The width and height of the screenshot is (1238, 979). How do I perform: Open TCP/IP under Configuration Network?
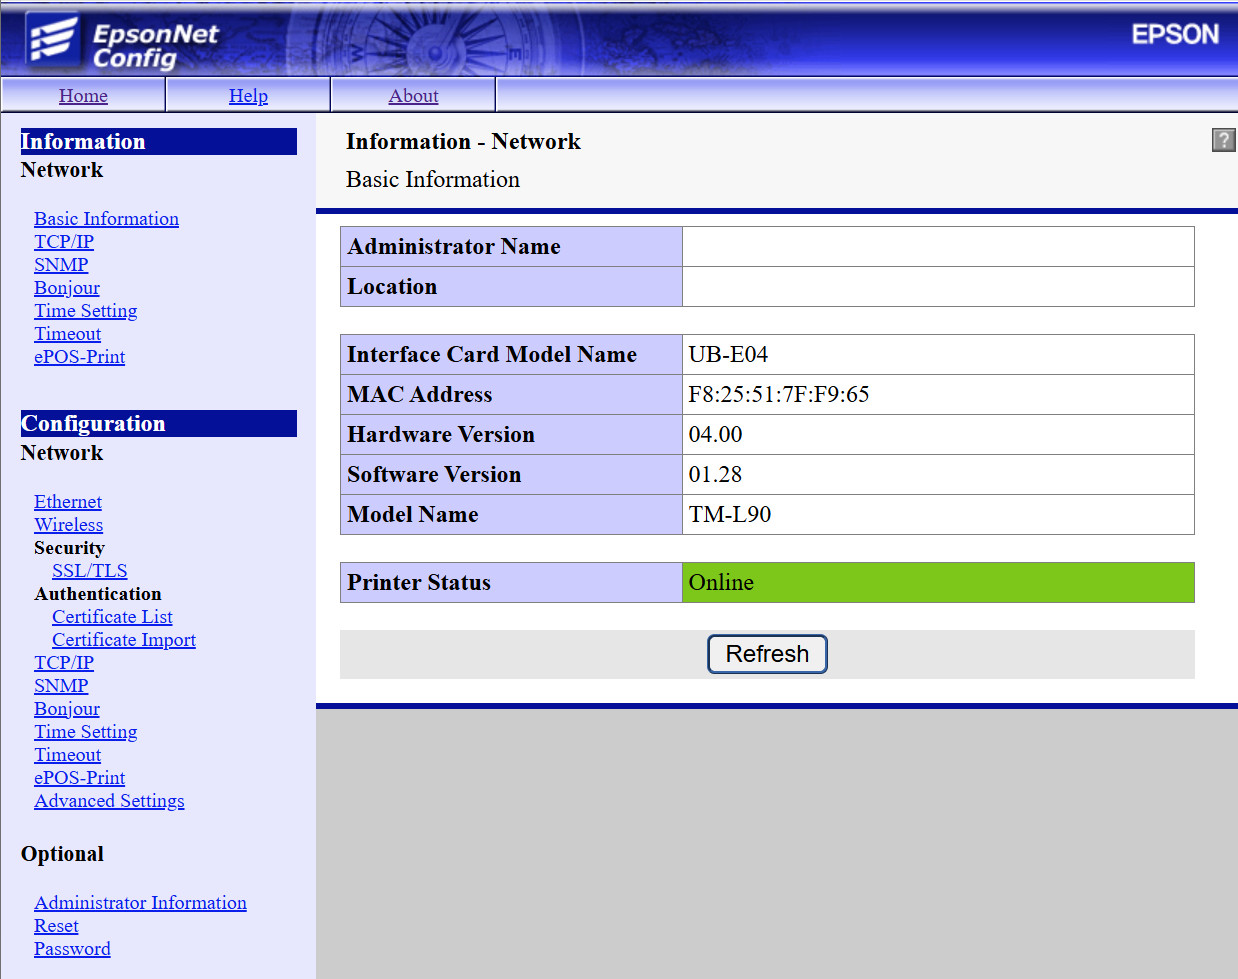pyautogui.click(x=64, y=663)
